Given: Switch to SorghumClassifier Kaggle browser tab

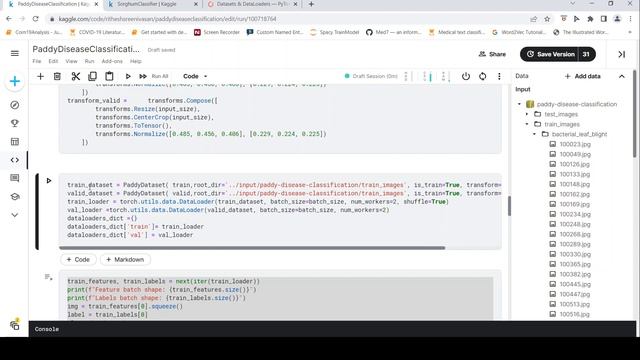Looking at the screenshot, I should tap(147, 4).
